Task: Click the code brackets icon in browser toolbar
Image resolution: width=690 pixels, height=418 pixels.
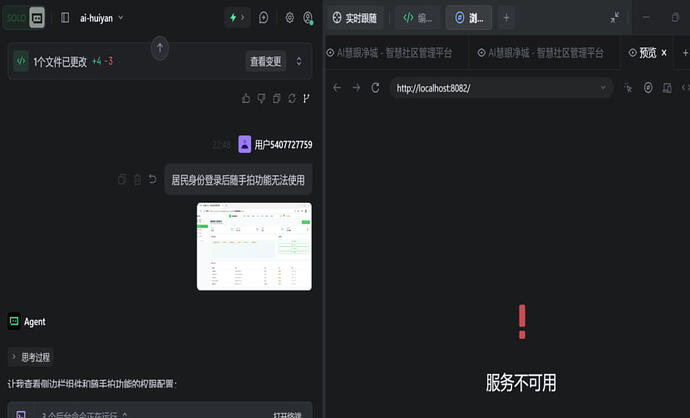Action: point(686,88)
